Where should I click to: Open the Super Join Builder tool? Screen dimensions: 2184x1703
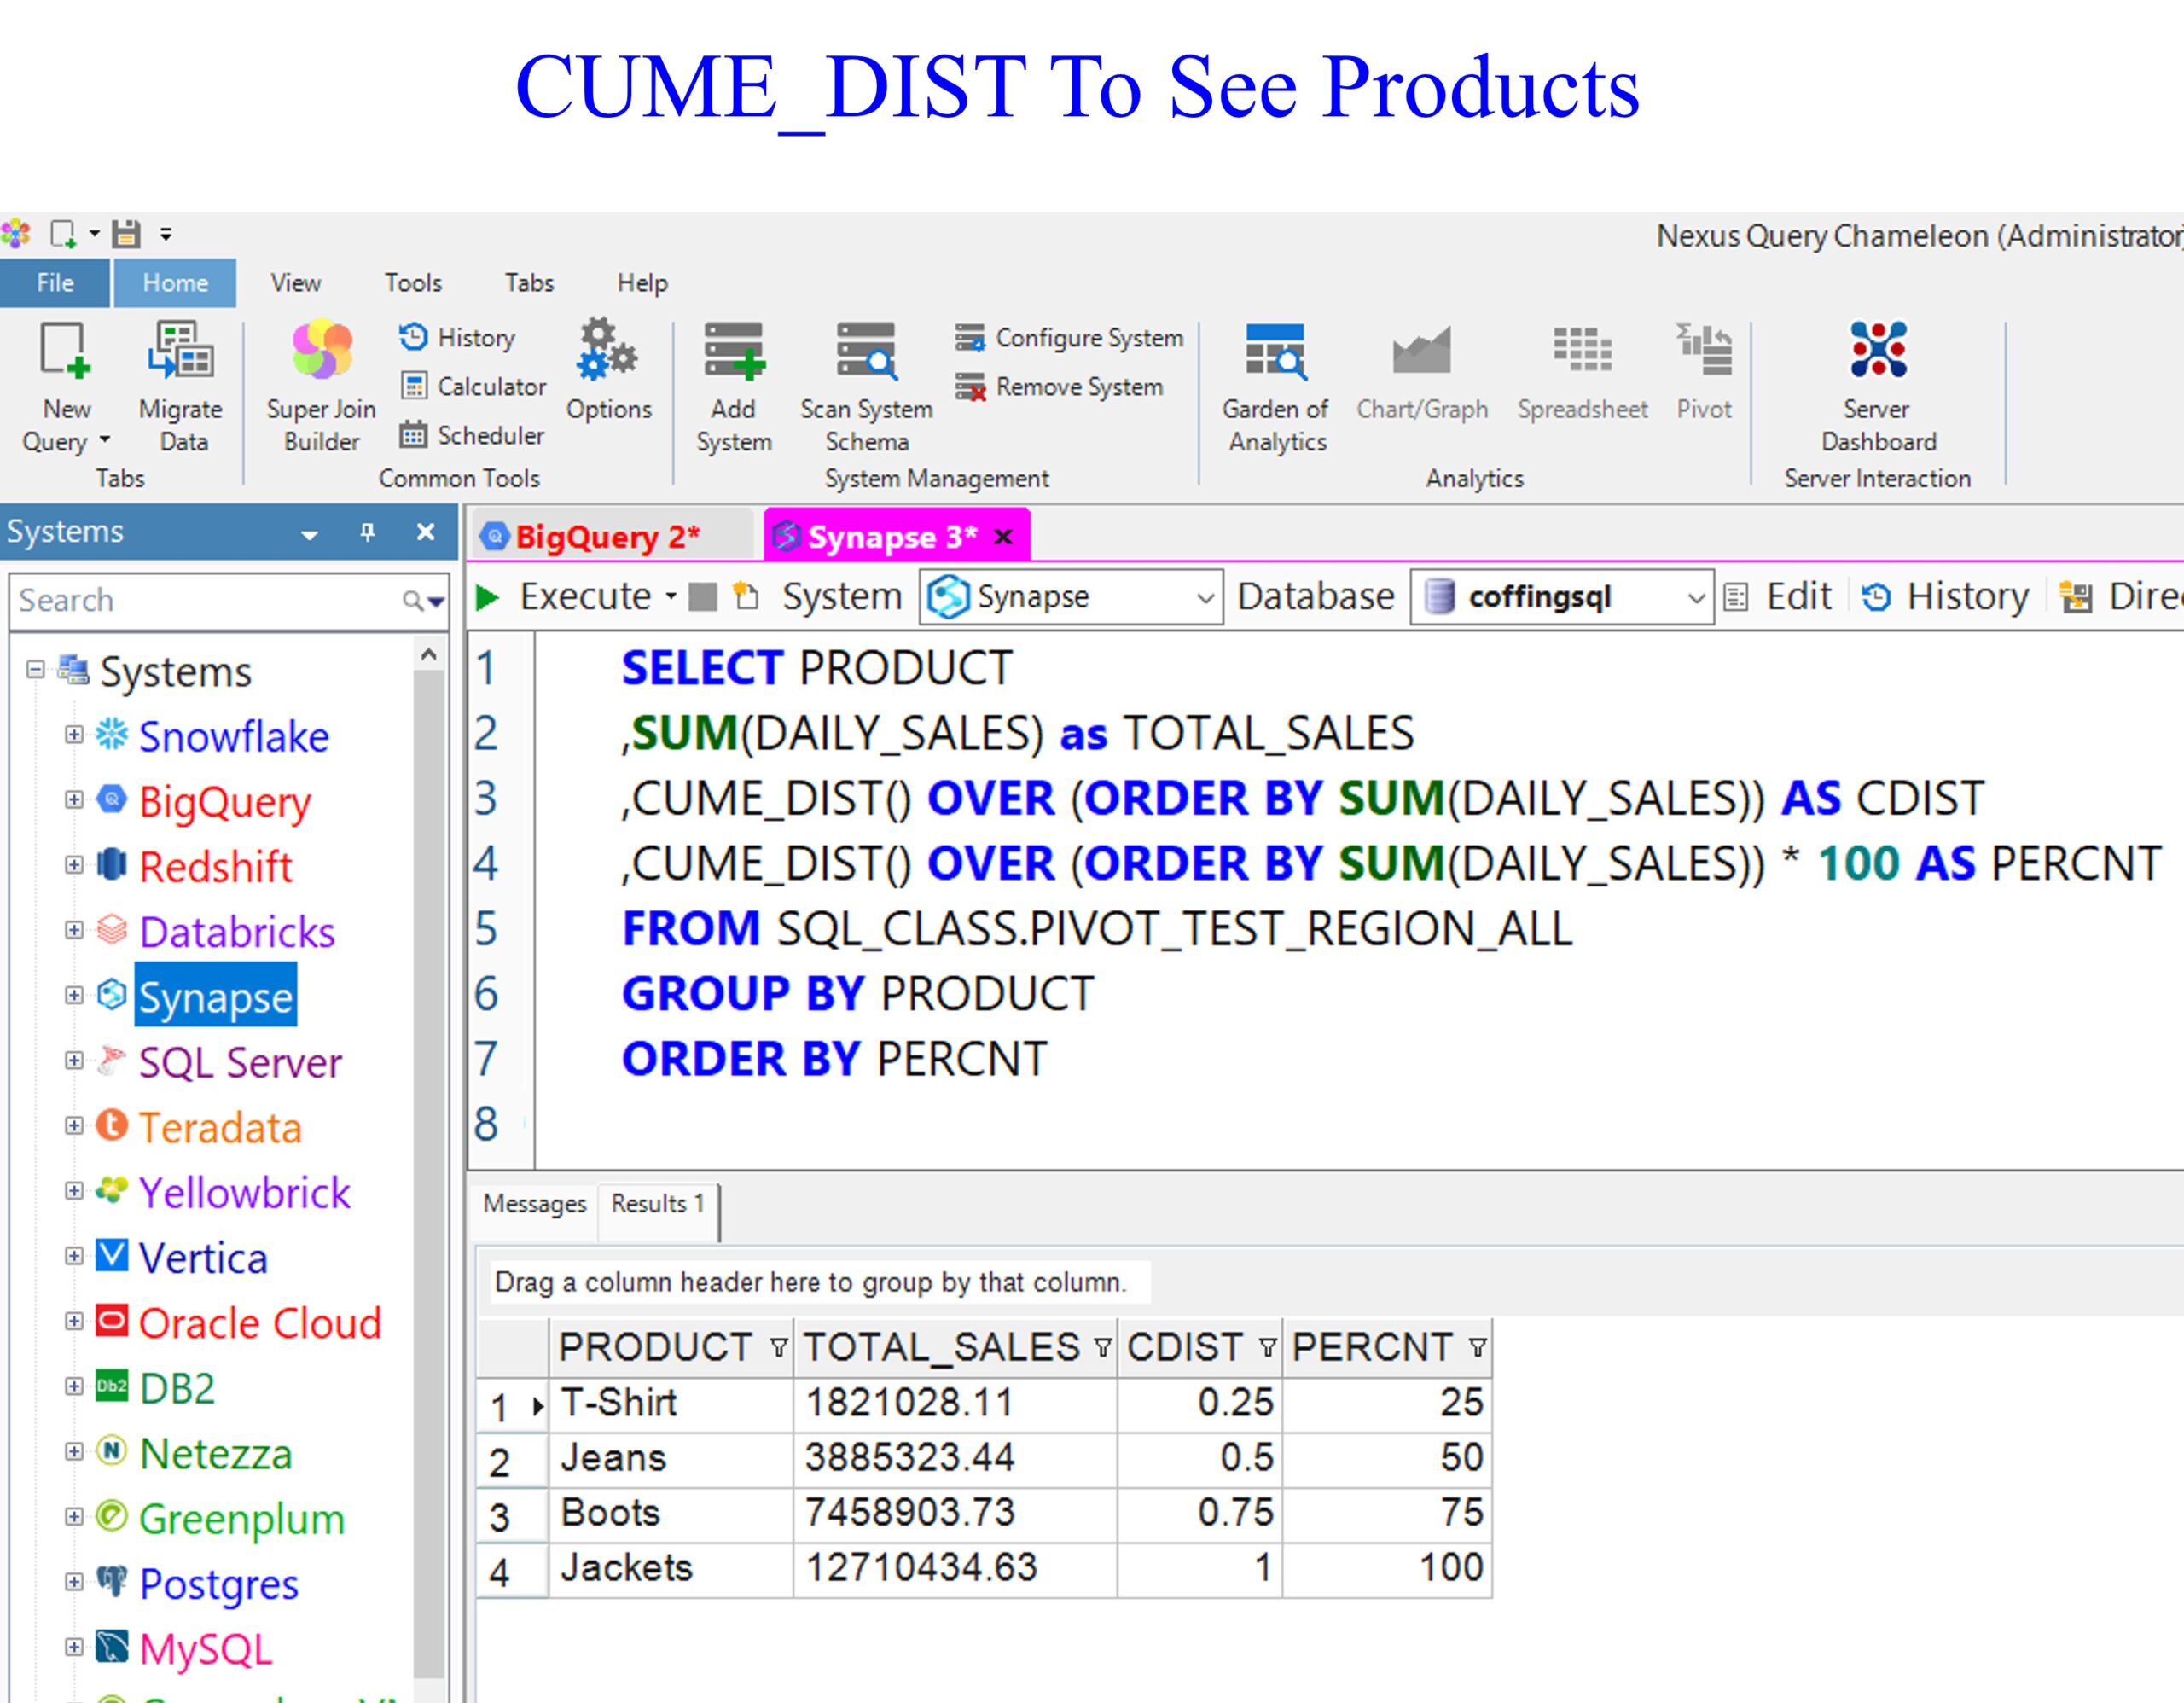[x=321, y=350]
